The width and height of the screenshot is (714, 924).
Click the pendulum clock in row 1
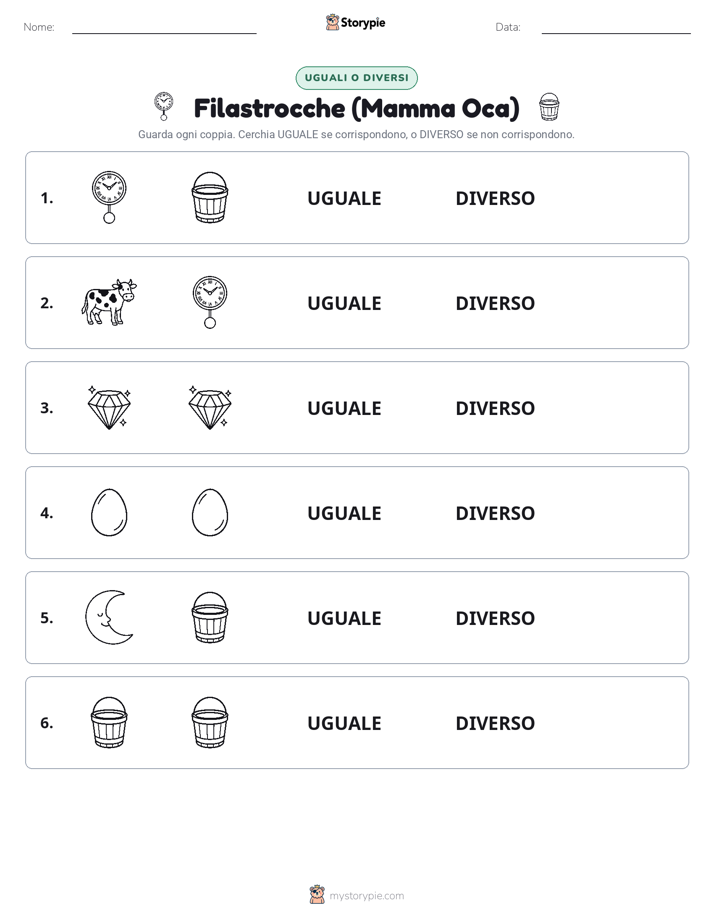pos(109,197)
